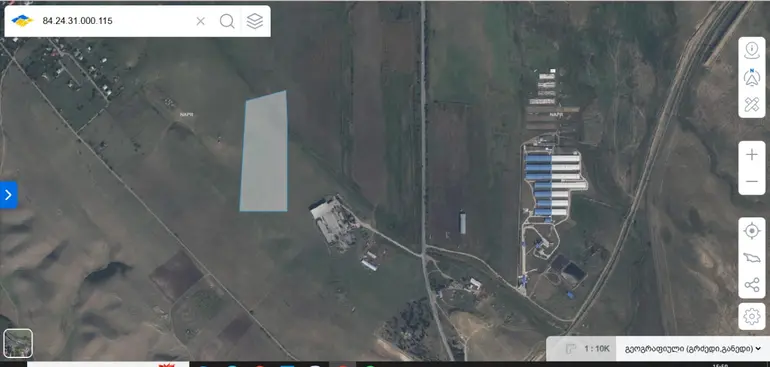Run search with magnifying glass icon
770x367 pixels.
[227, 21]
